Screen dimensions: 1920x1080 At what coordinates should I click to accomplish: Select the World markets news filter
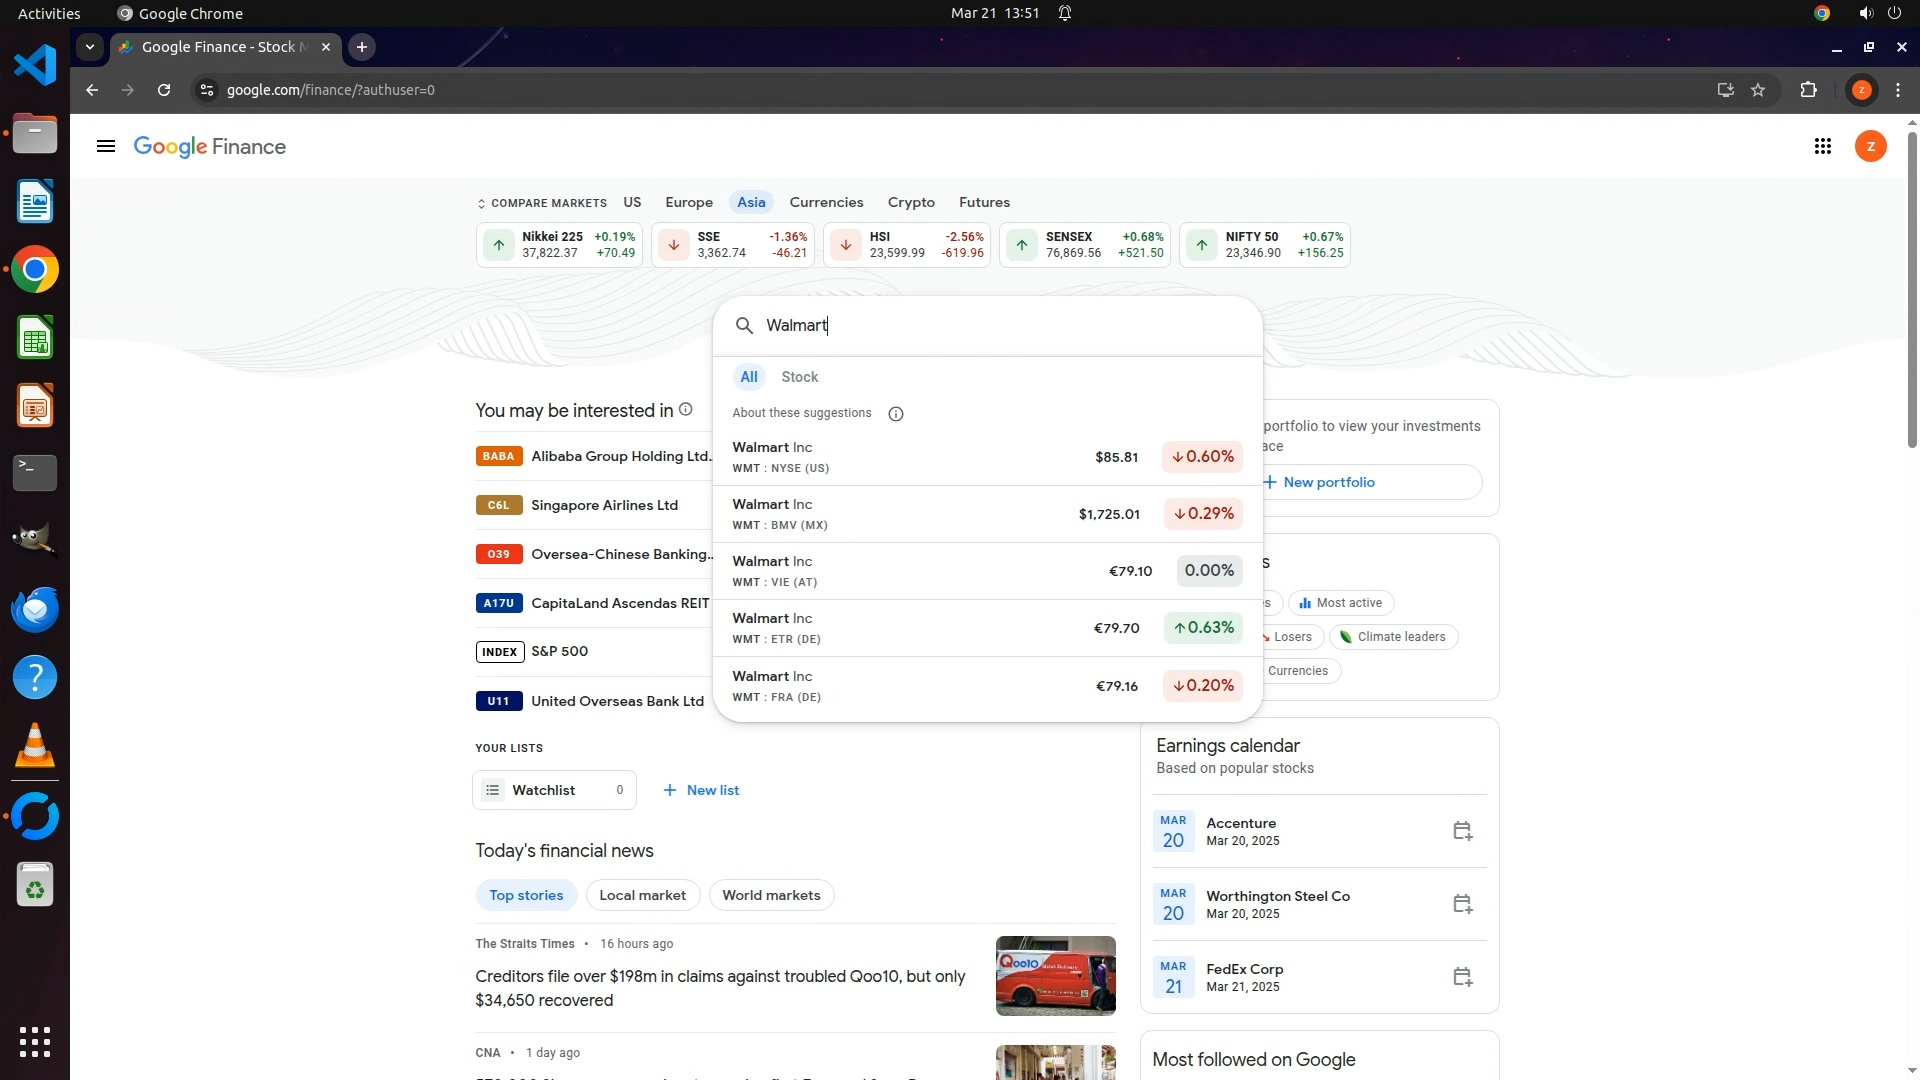(x=771, y=895)
